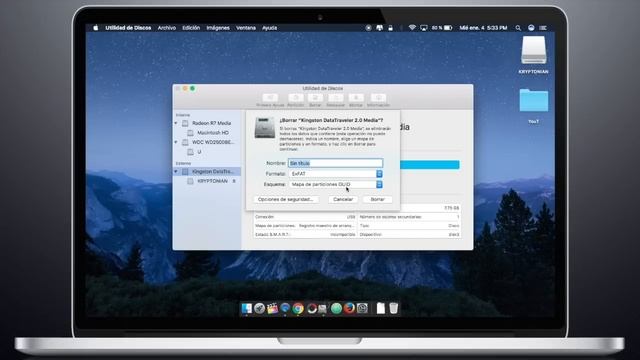The width and height of the screenshot is (640, 360).
Task: Open the clapperboard video app in Dock
Action: click(272, 309)
